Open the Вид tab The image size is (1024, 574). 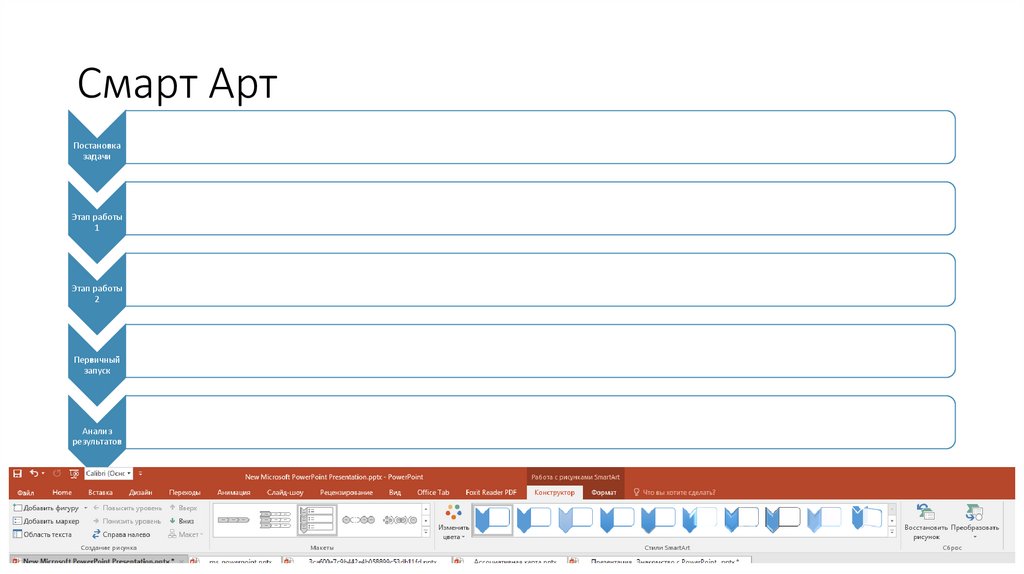[x=395, y=492]
